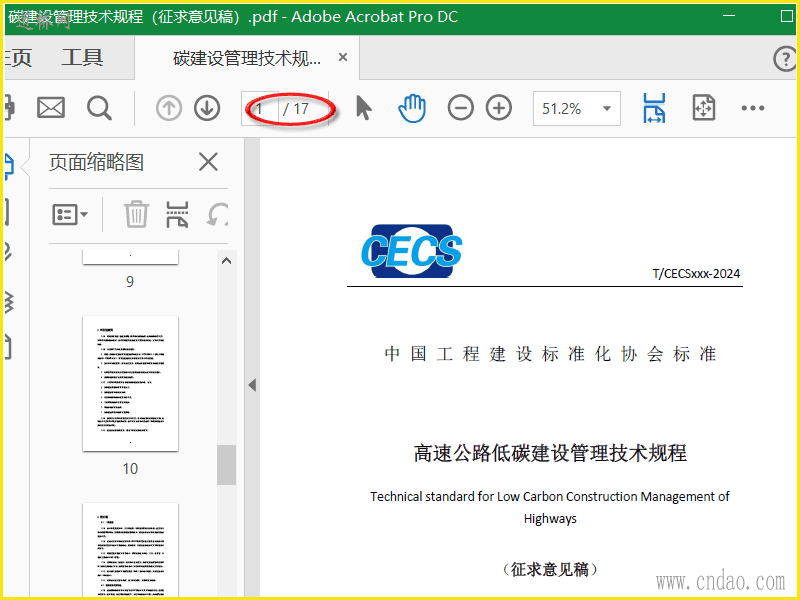Image resolution: width=800 pixels, height=600 pixels.
Task: Open the help question mark
Action: [785, 59]
